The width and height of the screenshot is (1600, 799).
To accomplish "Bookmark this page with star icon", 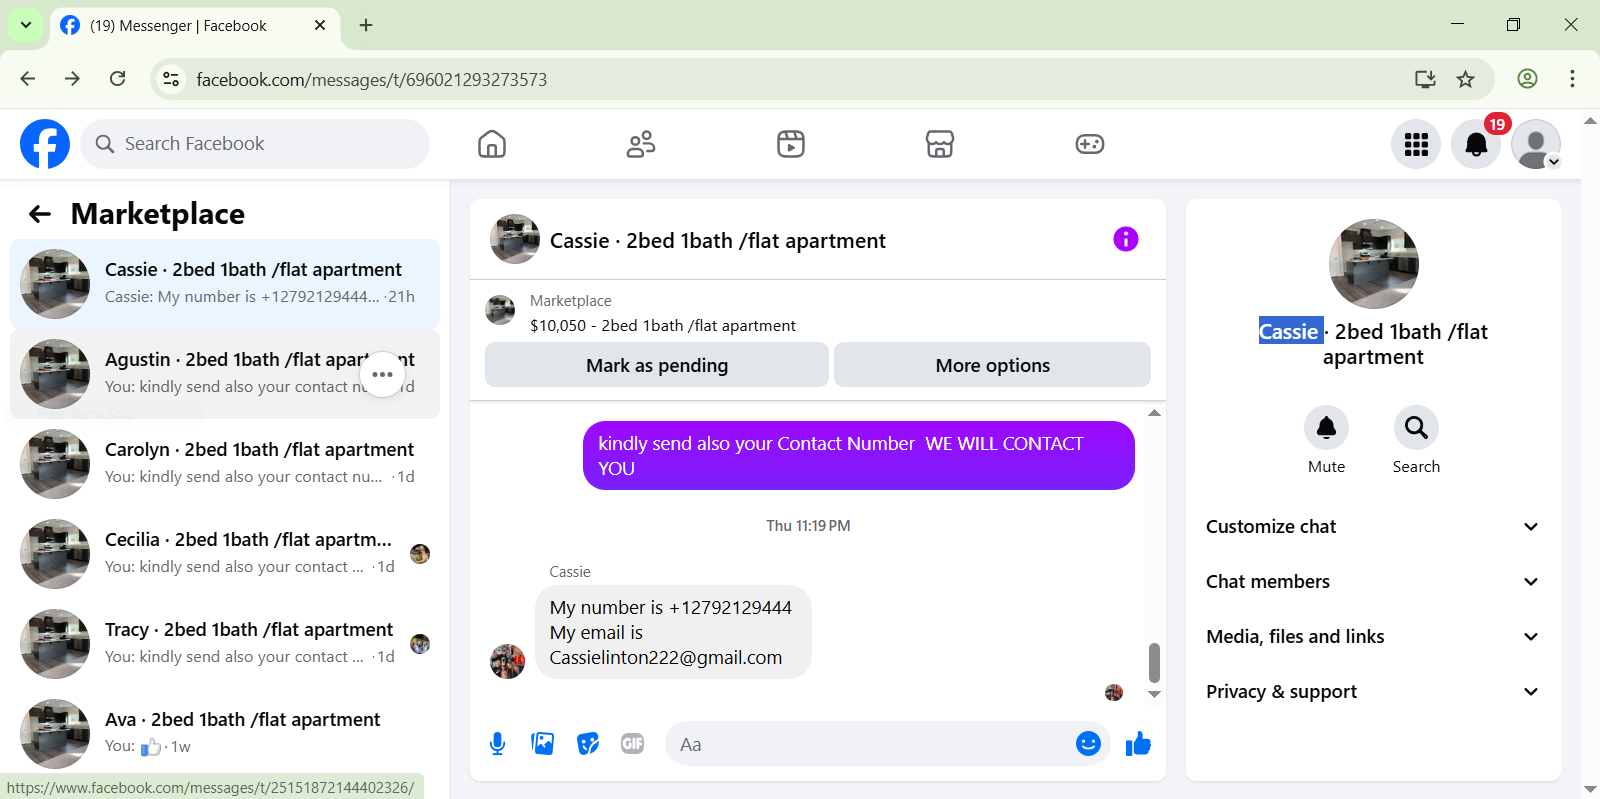I will 1466,79.
